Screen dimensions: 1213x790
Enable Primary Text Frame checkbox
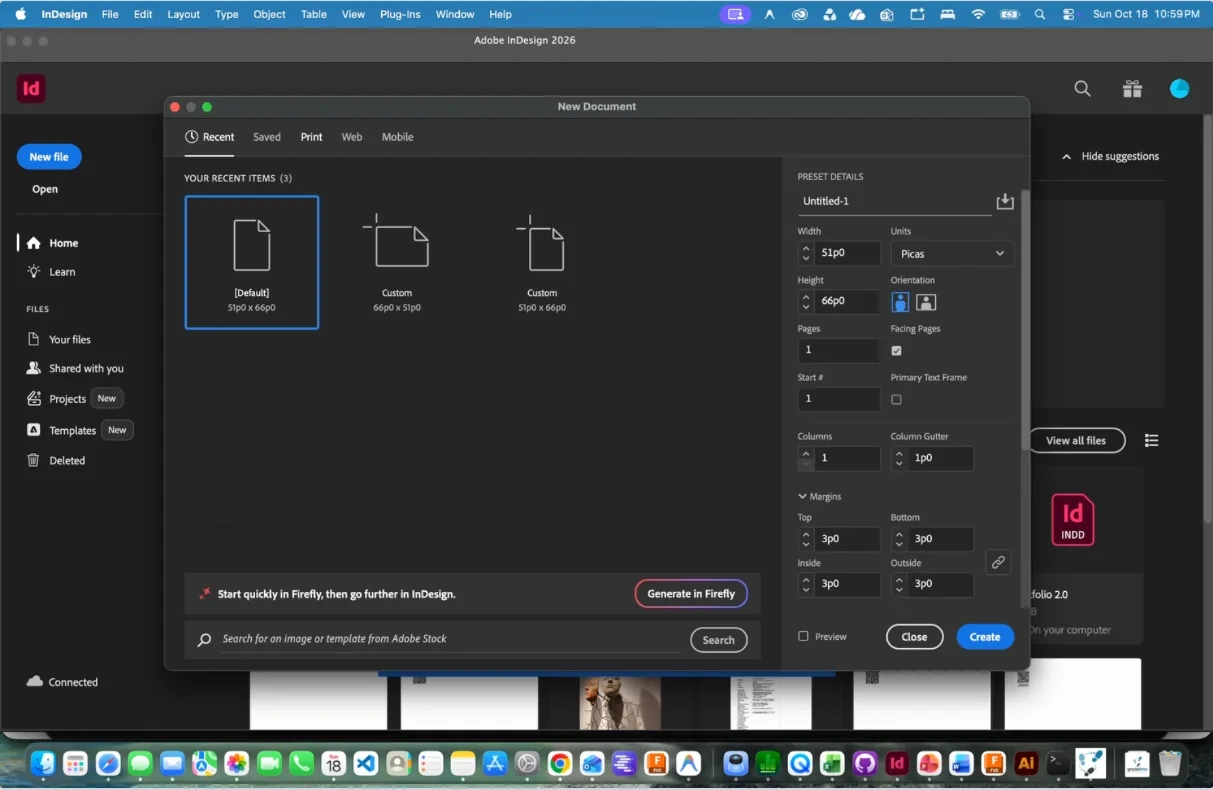click(896, 399)
